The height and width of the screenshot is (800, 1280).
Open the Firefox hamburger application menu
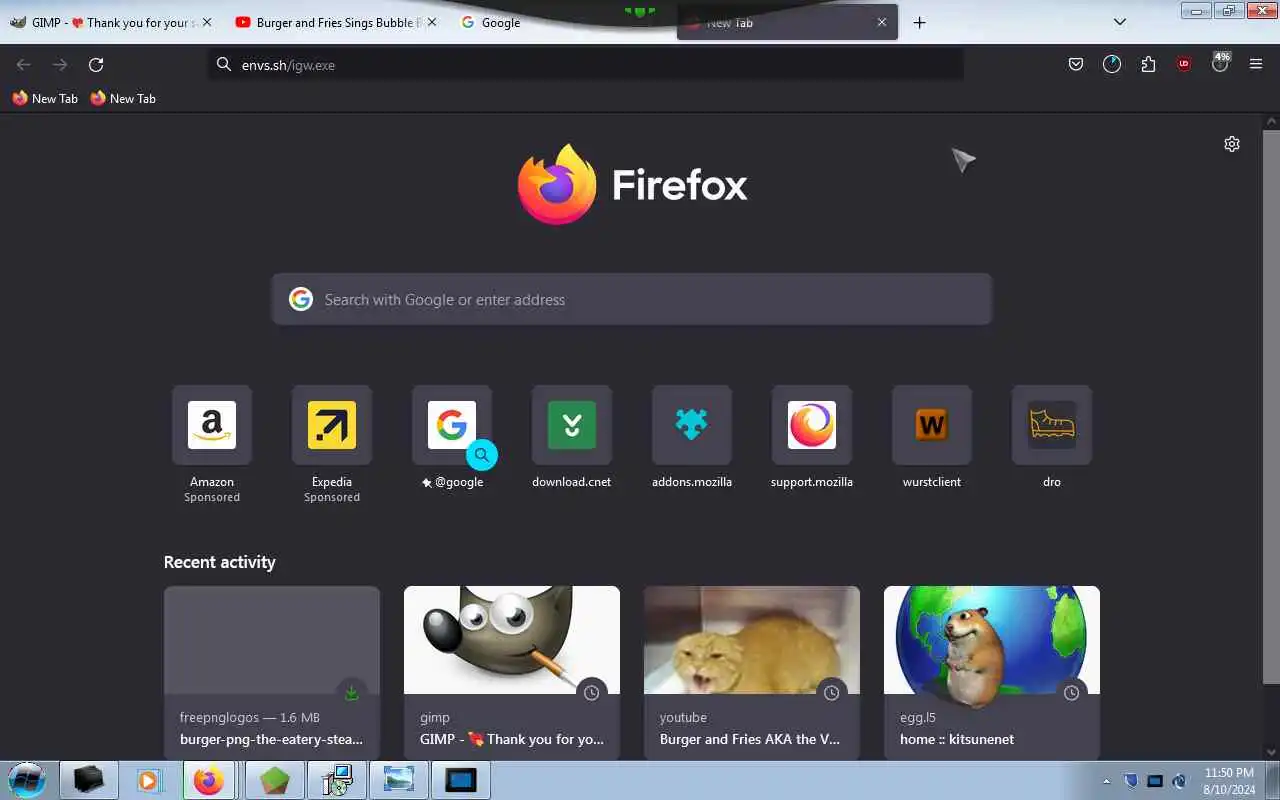[1256, 64]
